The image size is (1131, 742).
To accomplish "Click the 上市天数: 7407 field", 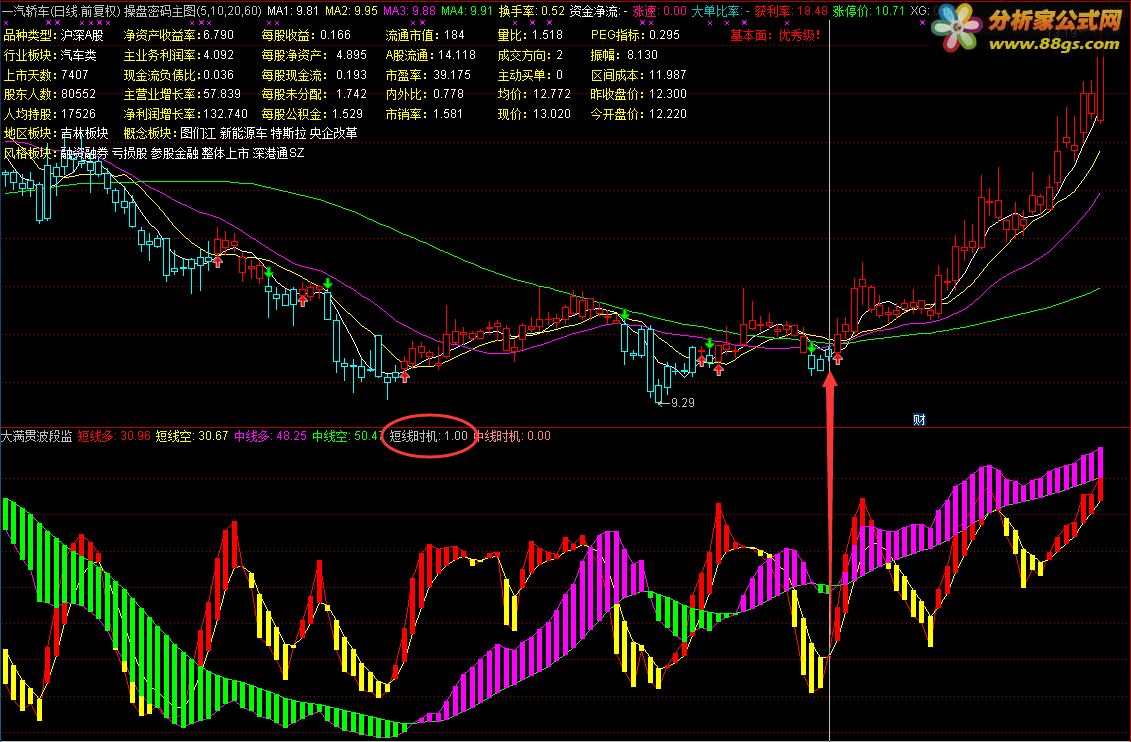I will (46, 74).
